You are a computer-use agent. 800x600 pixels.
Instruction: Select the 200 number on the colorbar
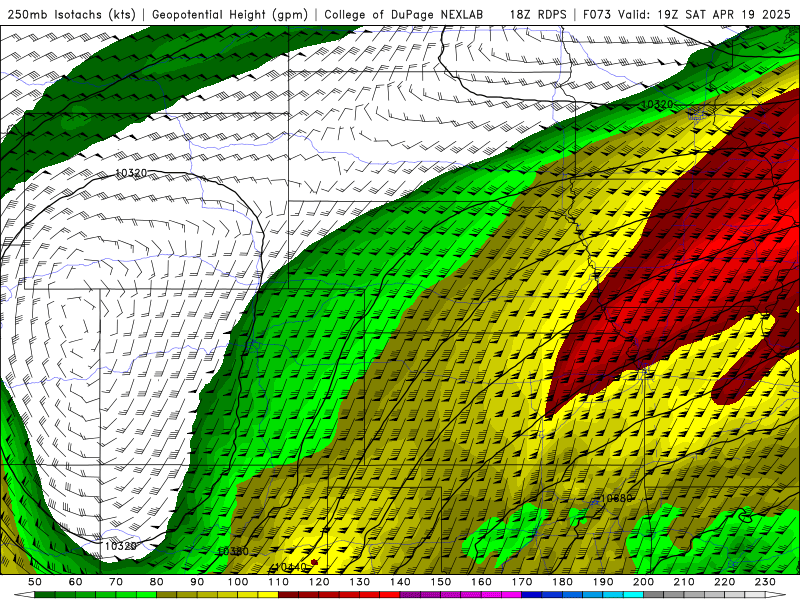pyautogui.click(x=644, y=582)
